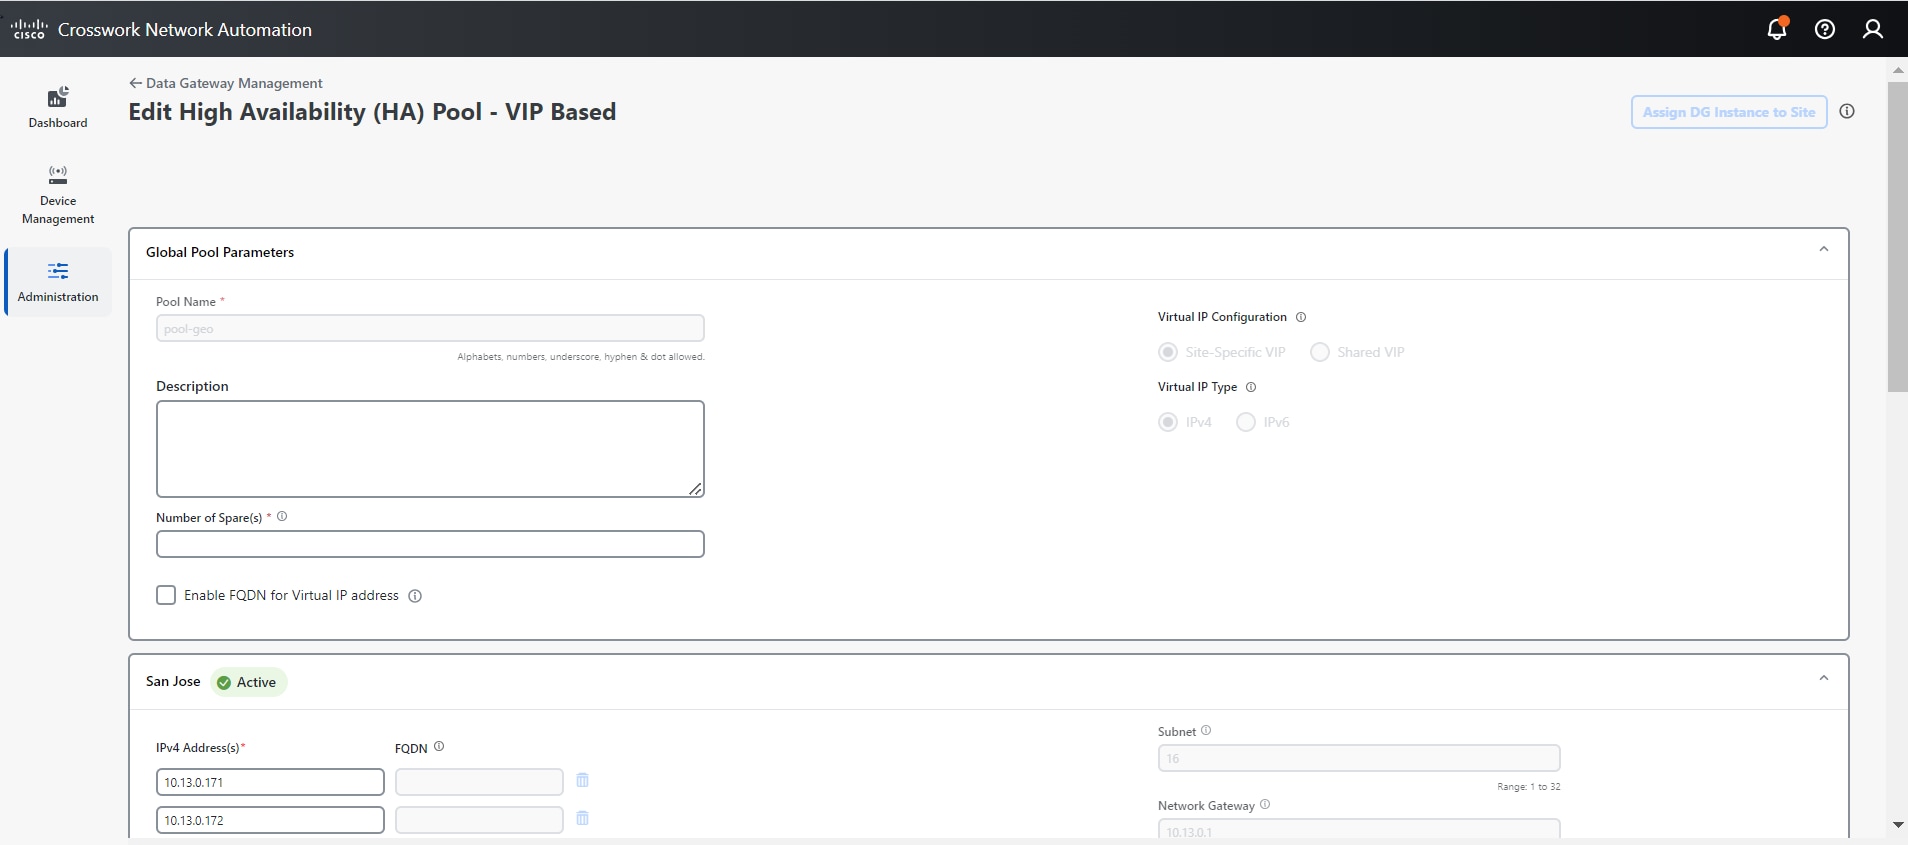Screen dimensions: 1908x845
Task: Select the Site-Specific VIP radio button
Action: pos(1168,352)
